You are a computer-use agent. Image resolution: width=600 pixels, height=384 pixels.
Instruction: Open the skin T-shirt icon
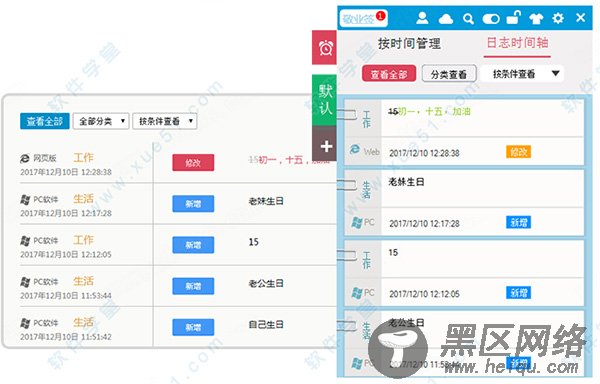[x=536, y=18]
